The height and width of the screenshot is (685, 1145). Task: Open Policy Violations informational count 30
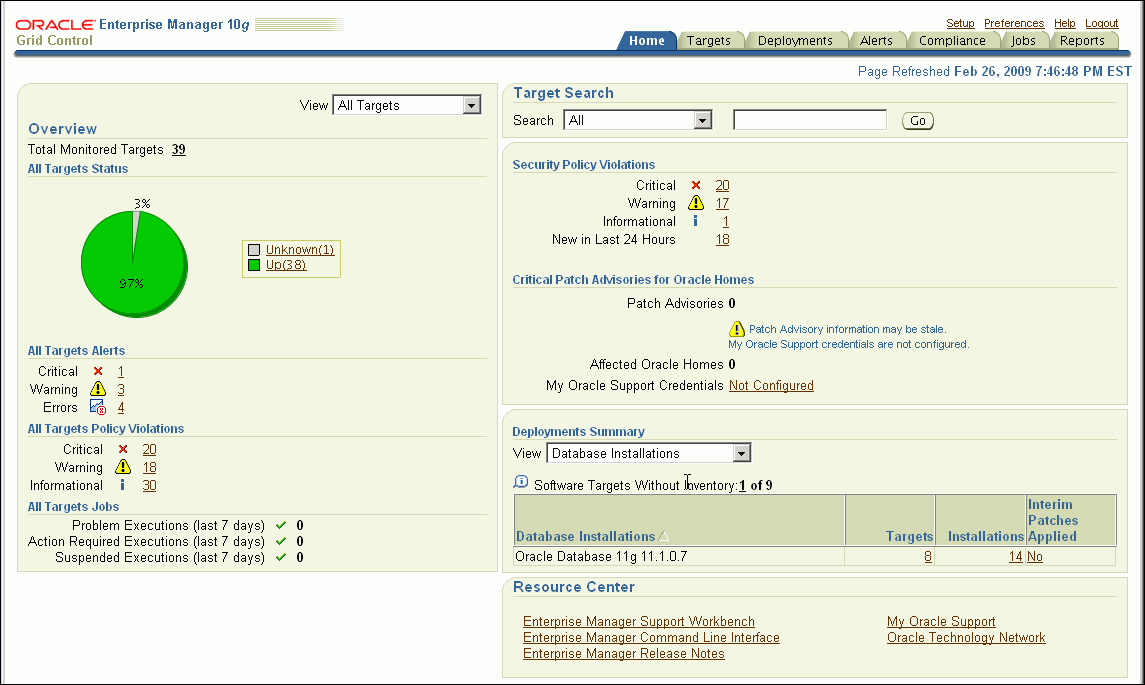pyautogui.click(x=149, y=486)
